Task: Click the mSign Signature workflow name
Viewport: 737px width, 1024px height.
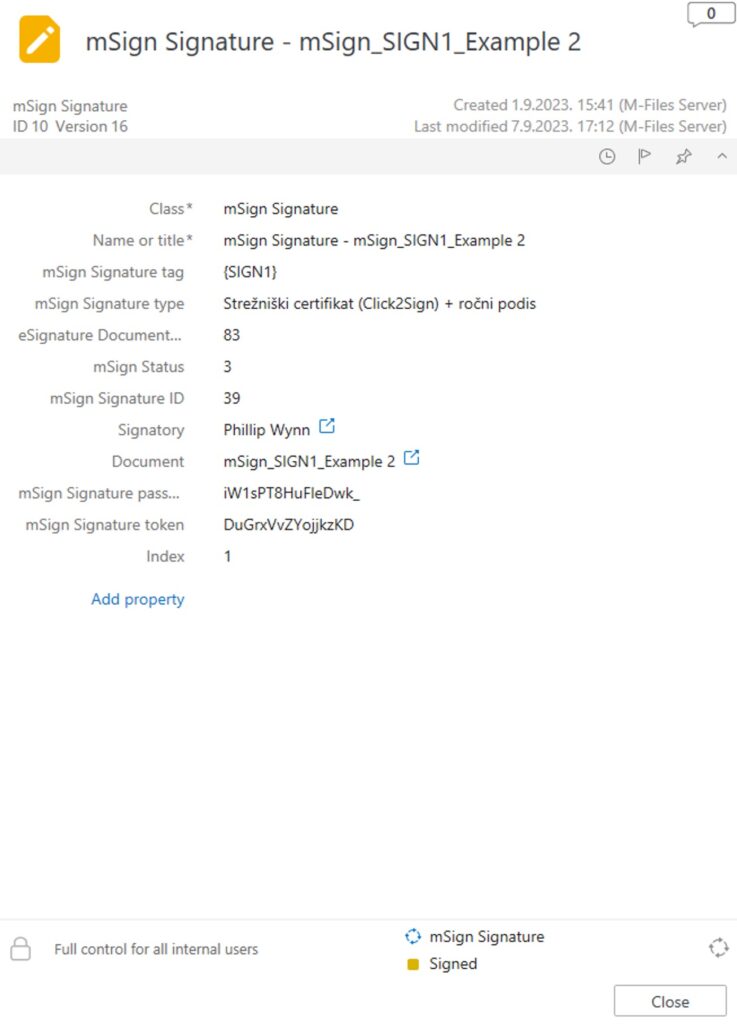Action: (486, 936)
